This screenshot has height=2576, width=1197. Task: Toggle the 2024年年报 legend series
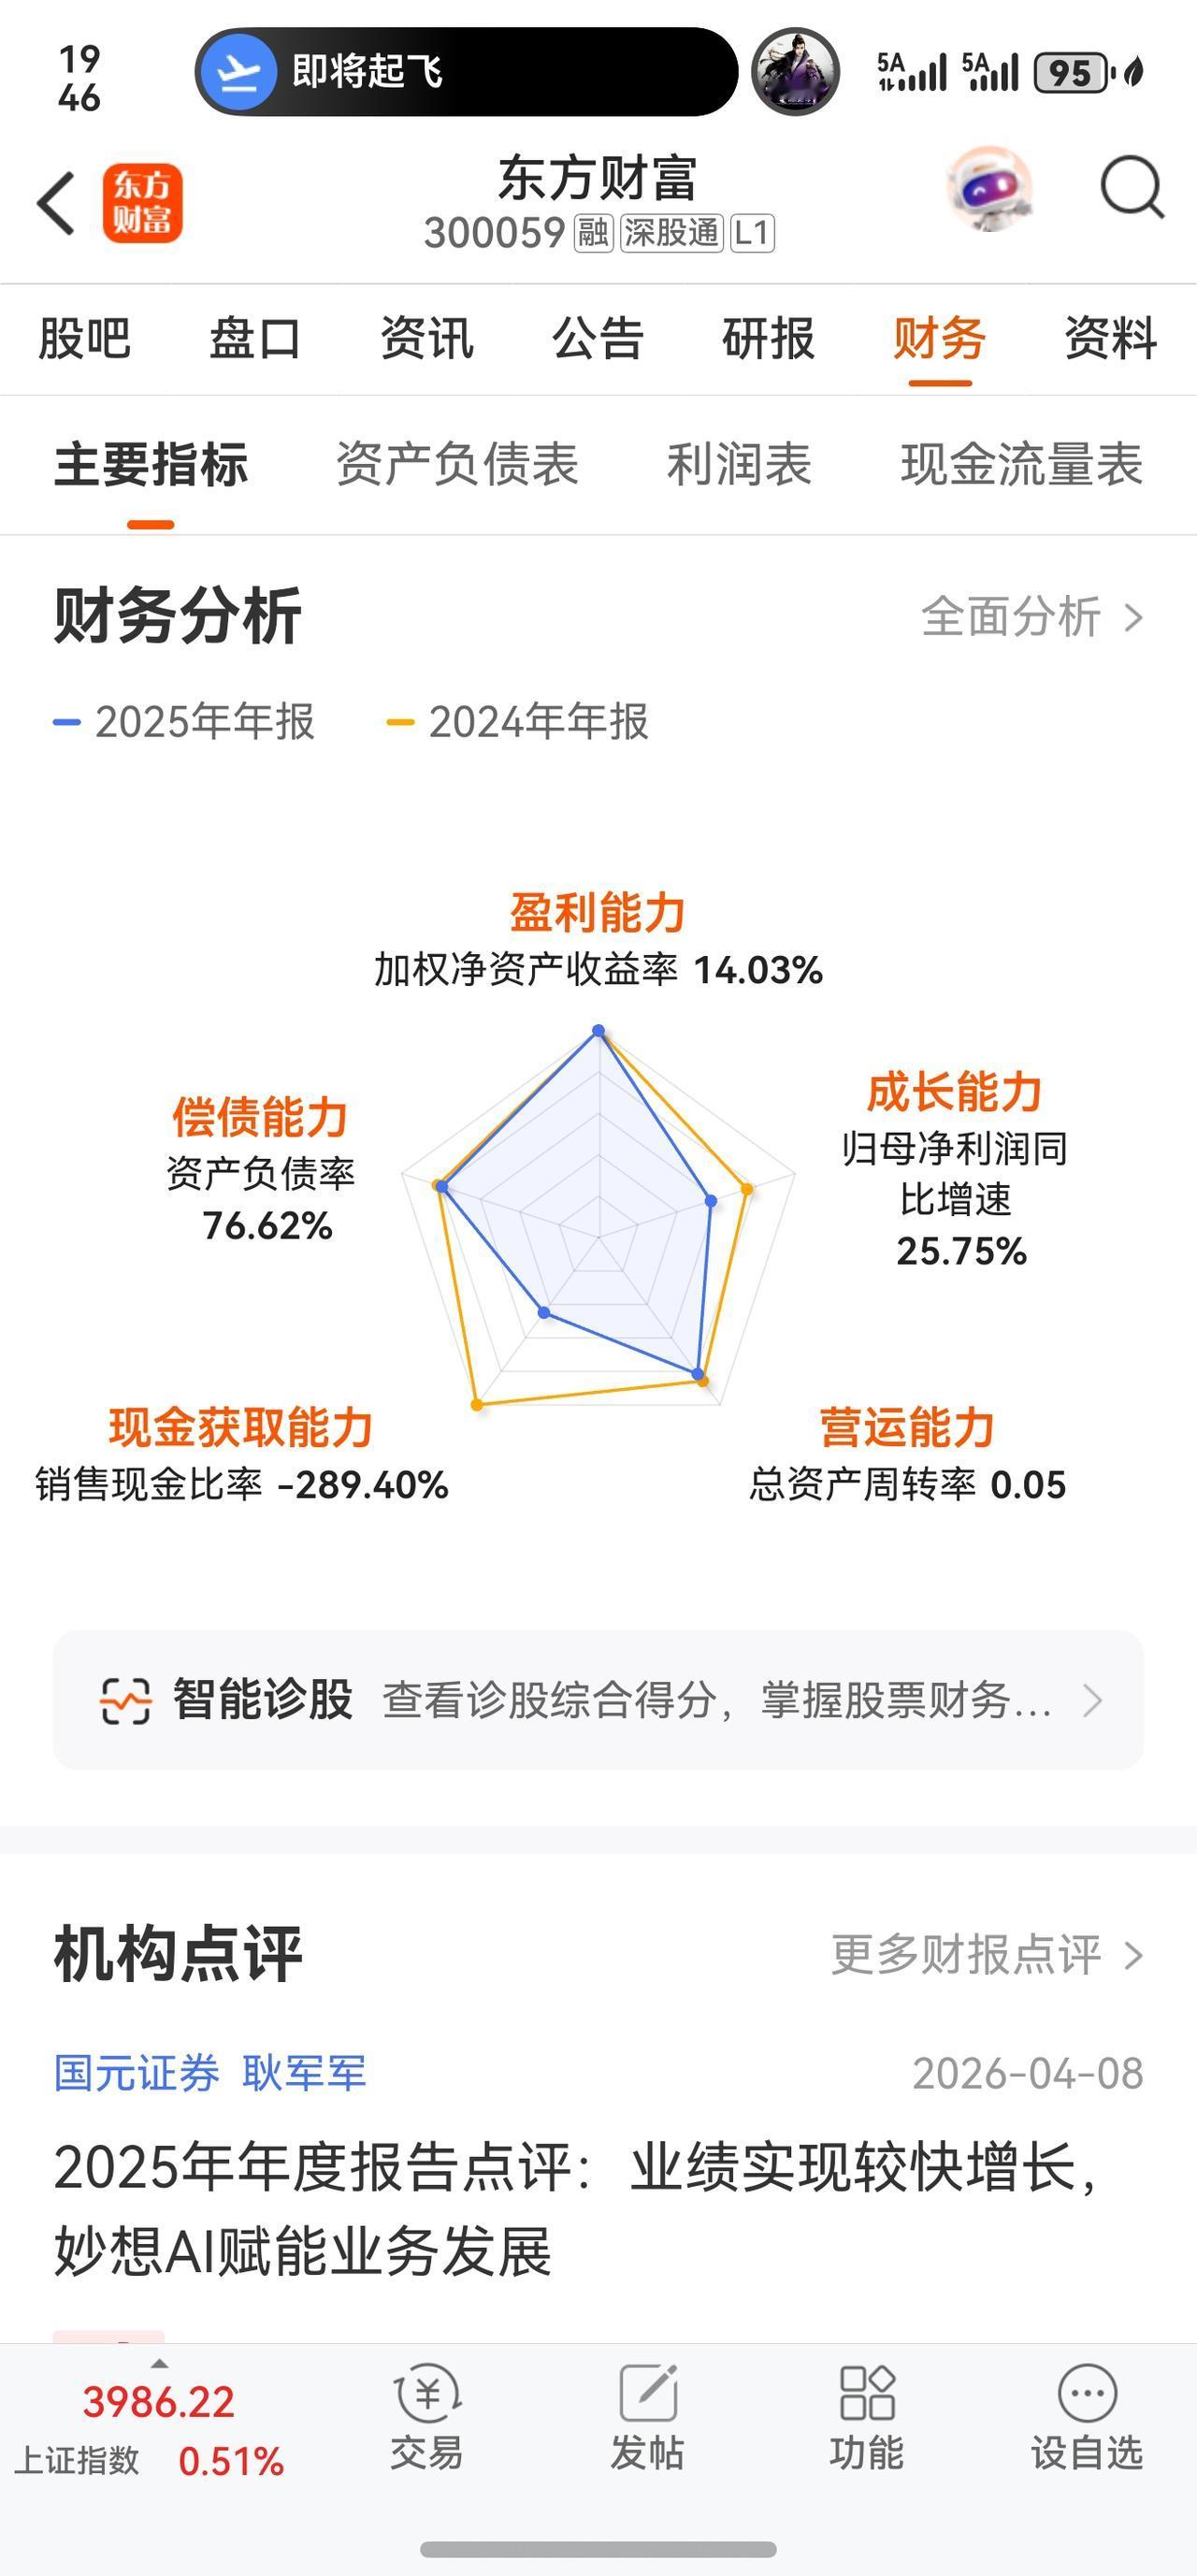(x=518, y=722)
